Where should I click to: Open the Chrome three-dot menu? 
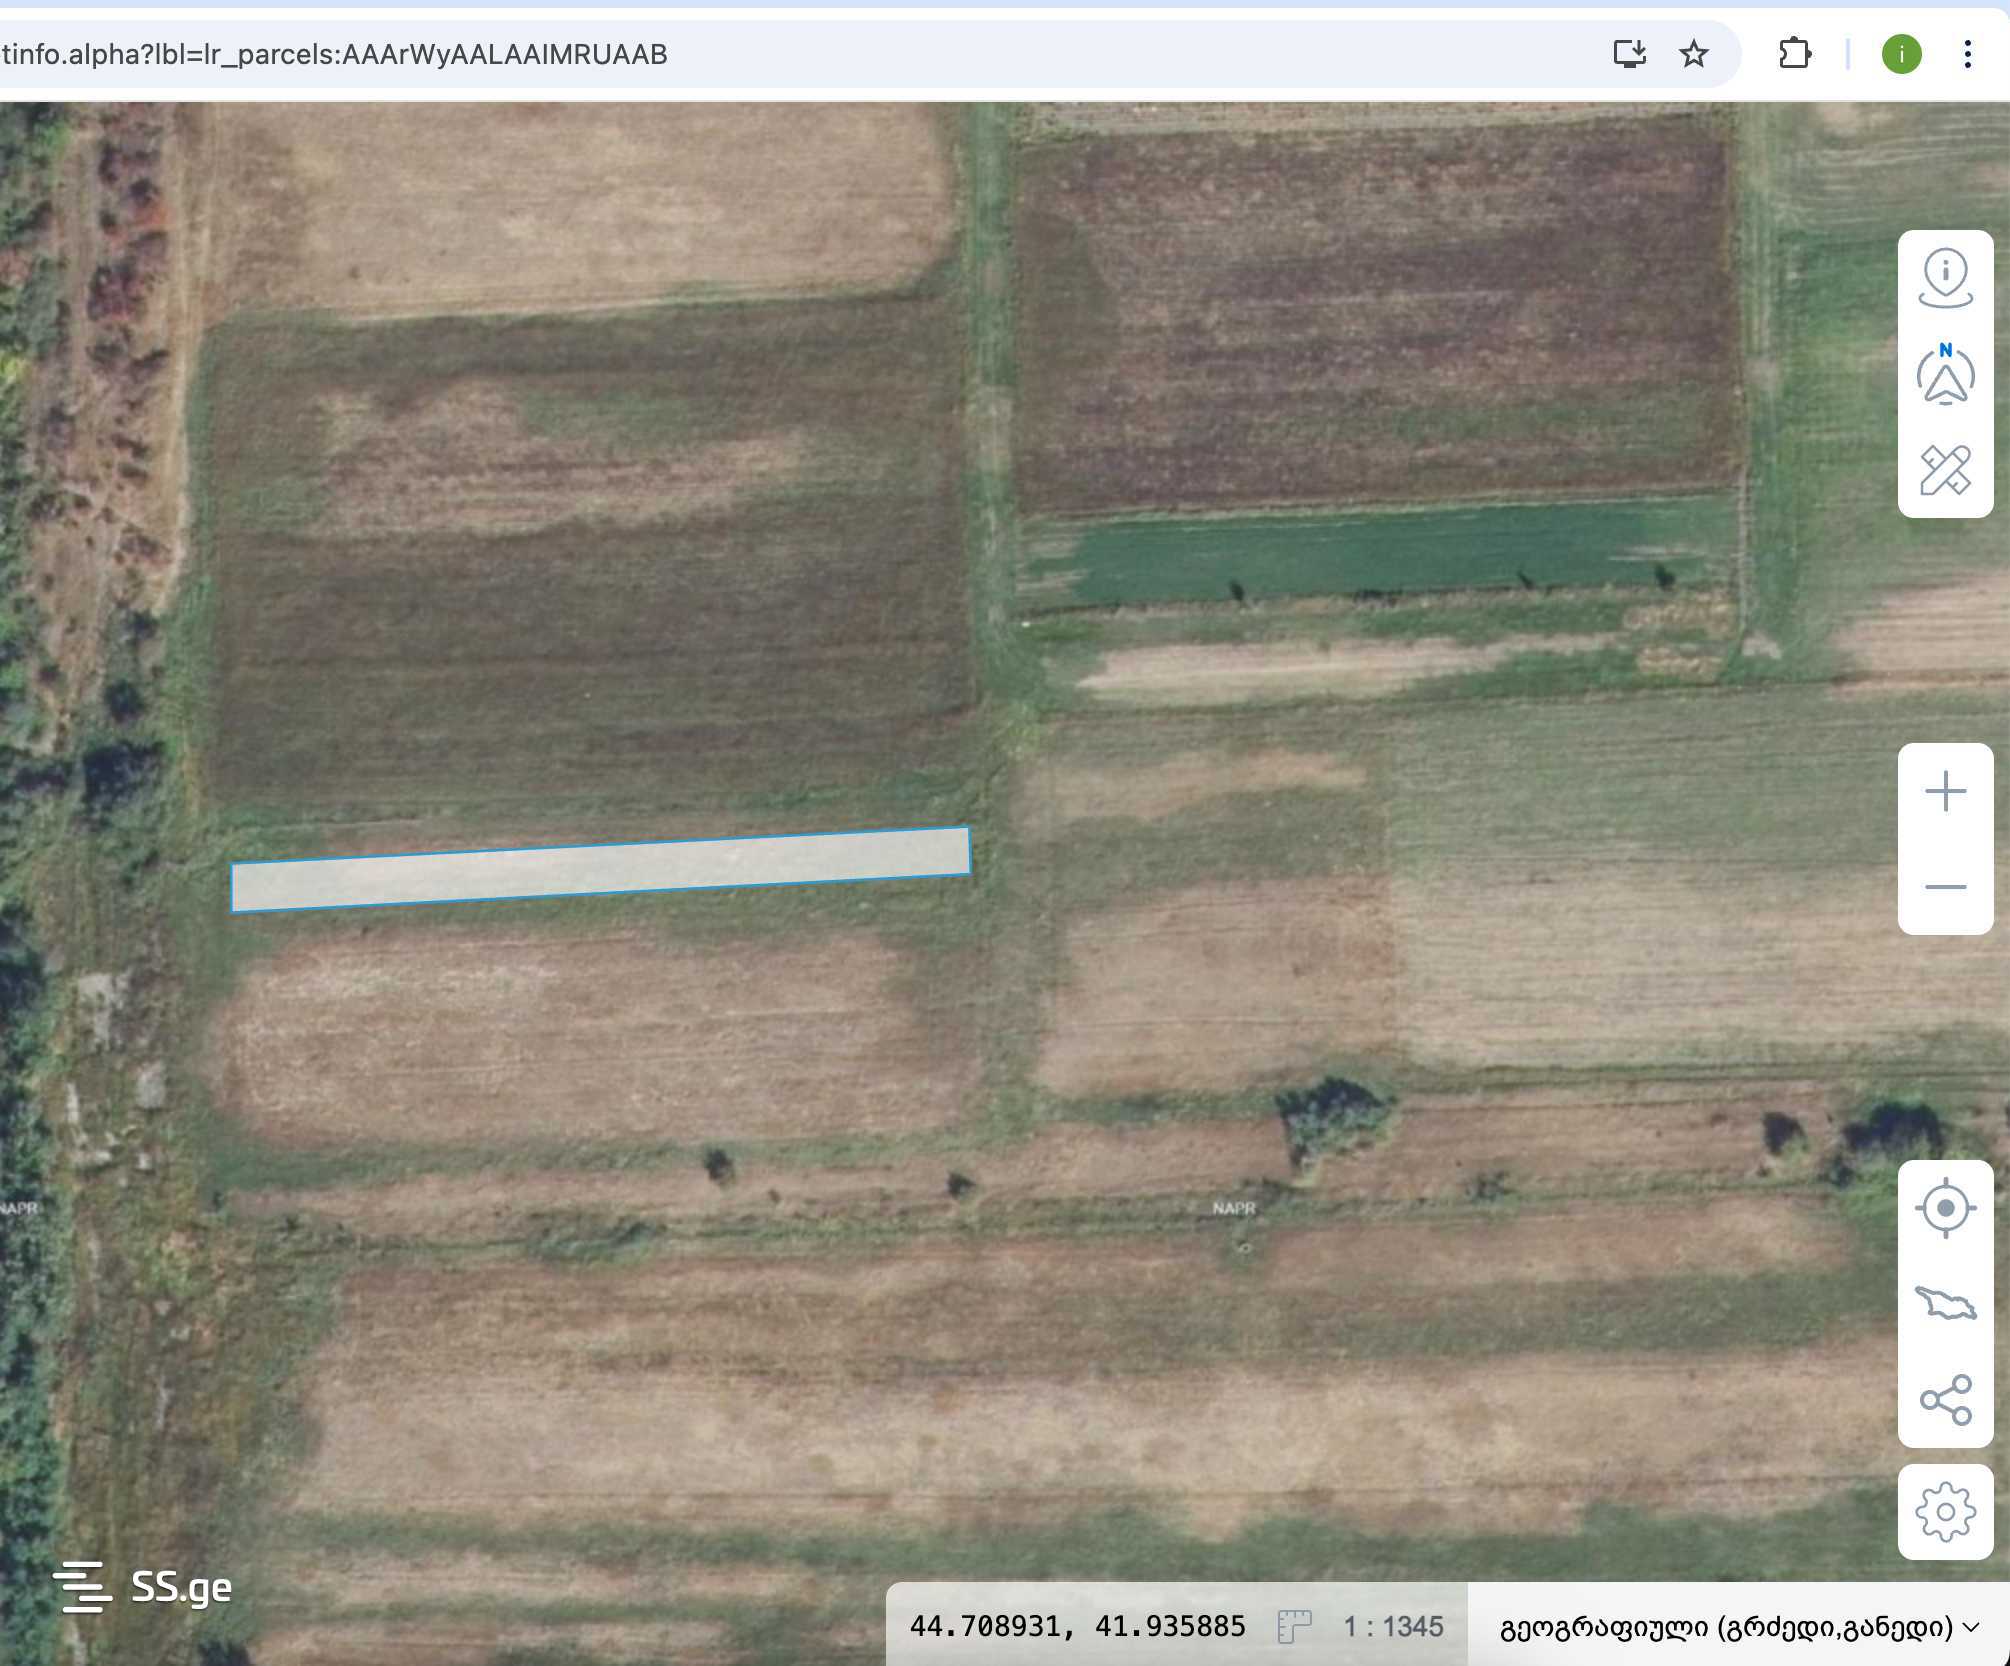pos(1967,54)
